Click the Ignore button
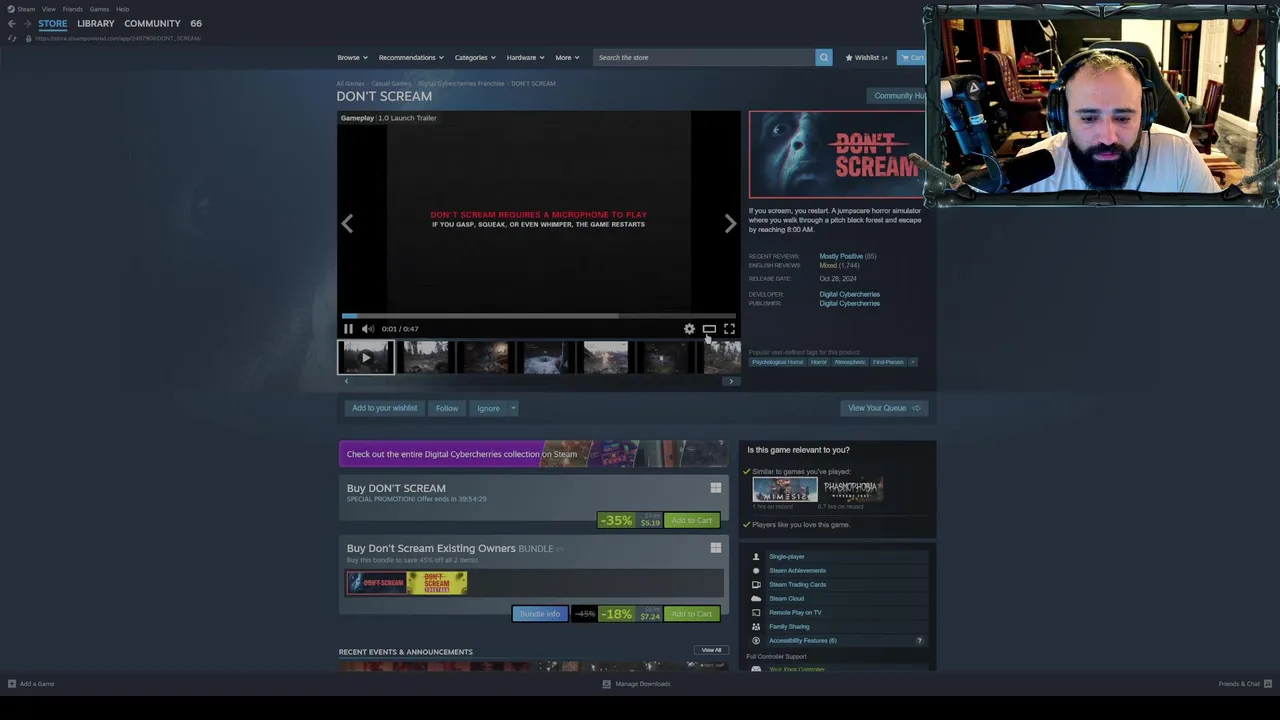 click(488, 408)
